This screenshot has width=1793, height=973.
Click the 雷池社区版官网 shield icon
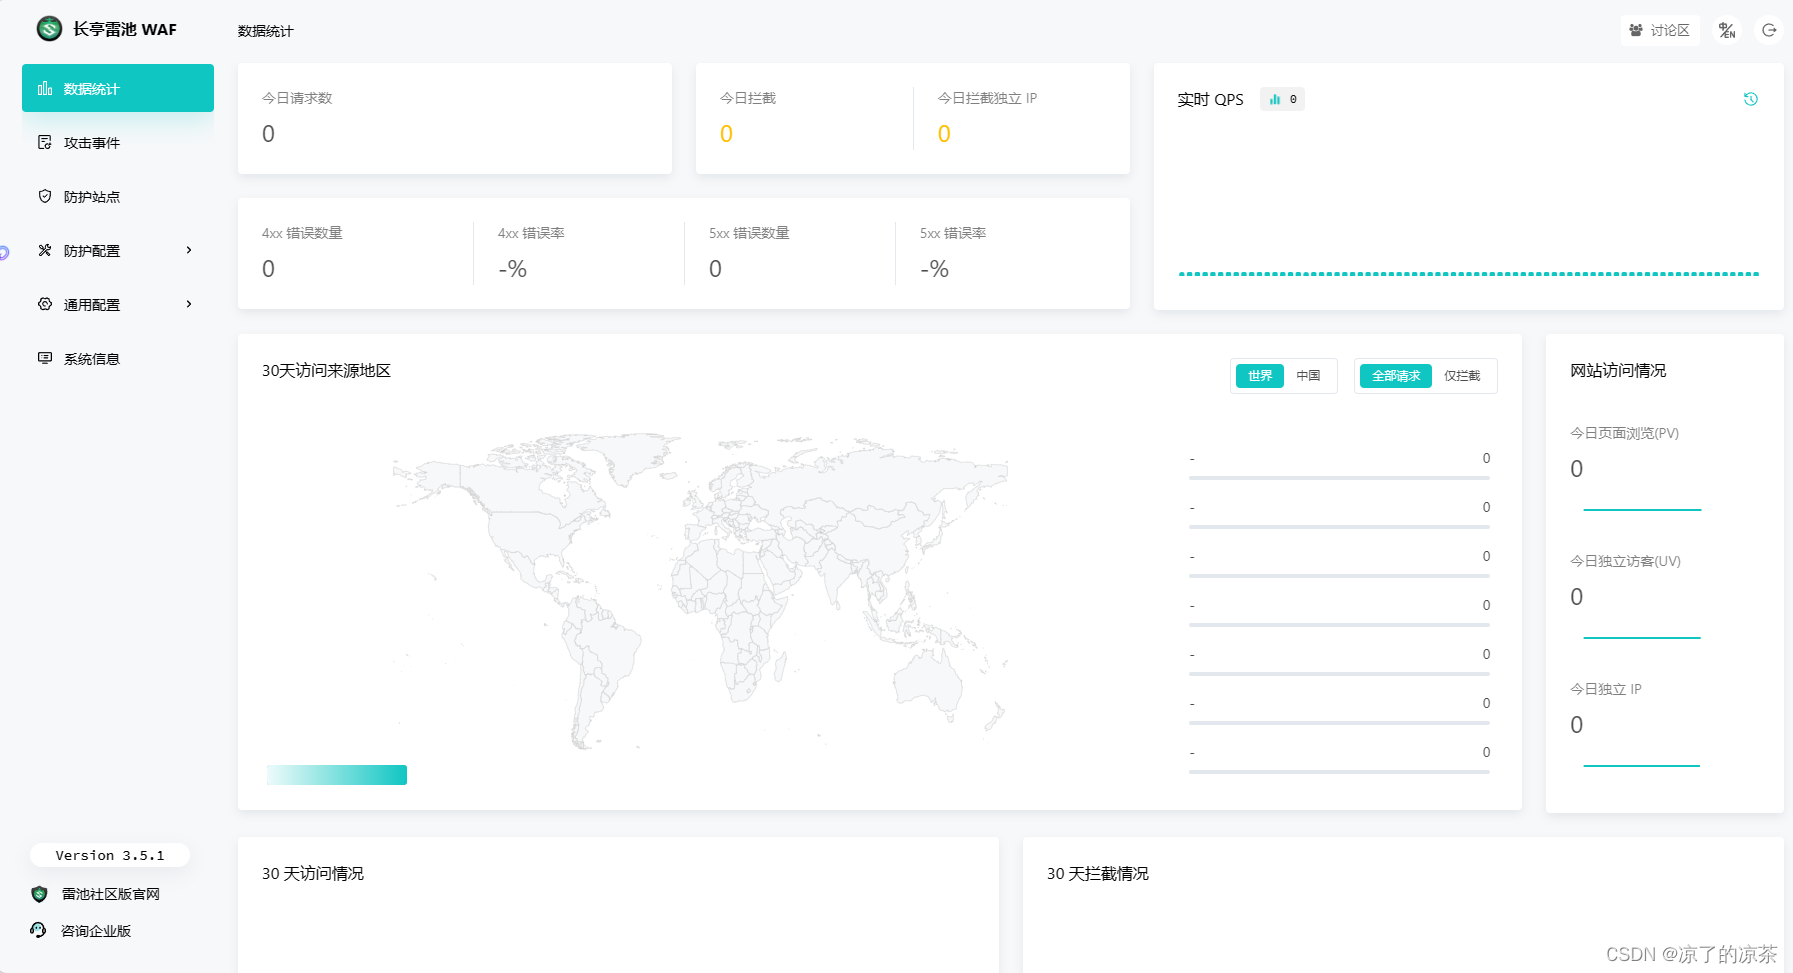[x=40, y=894]
